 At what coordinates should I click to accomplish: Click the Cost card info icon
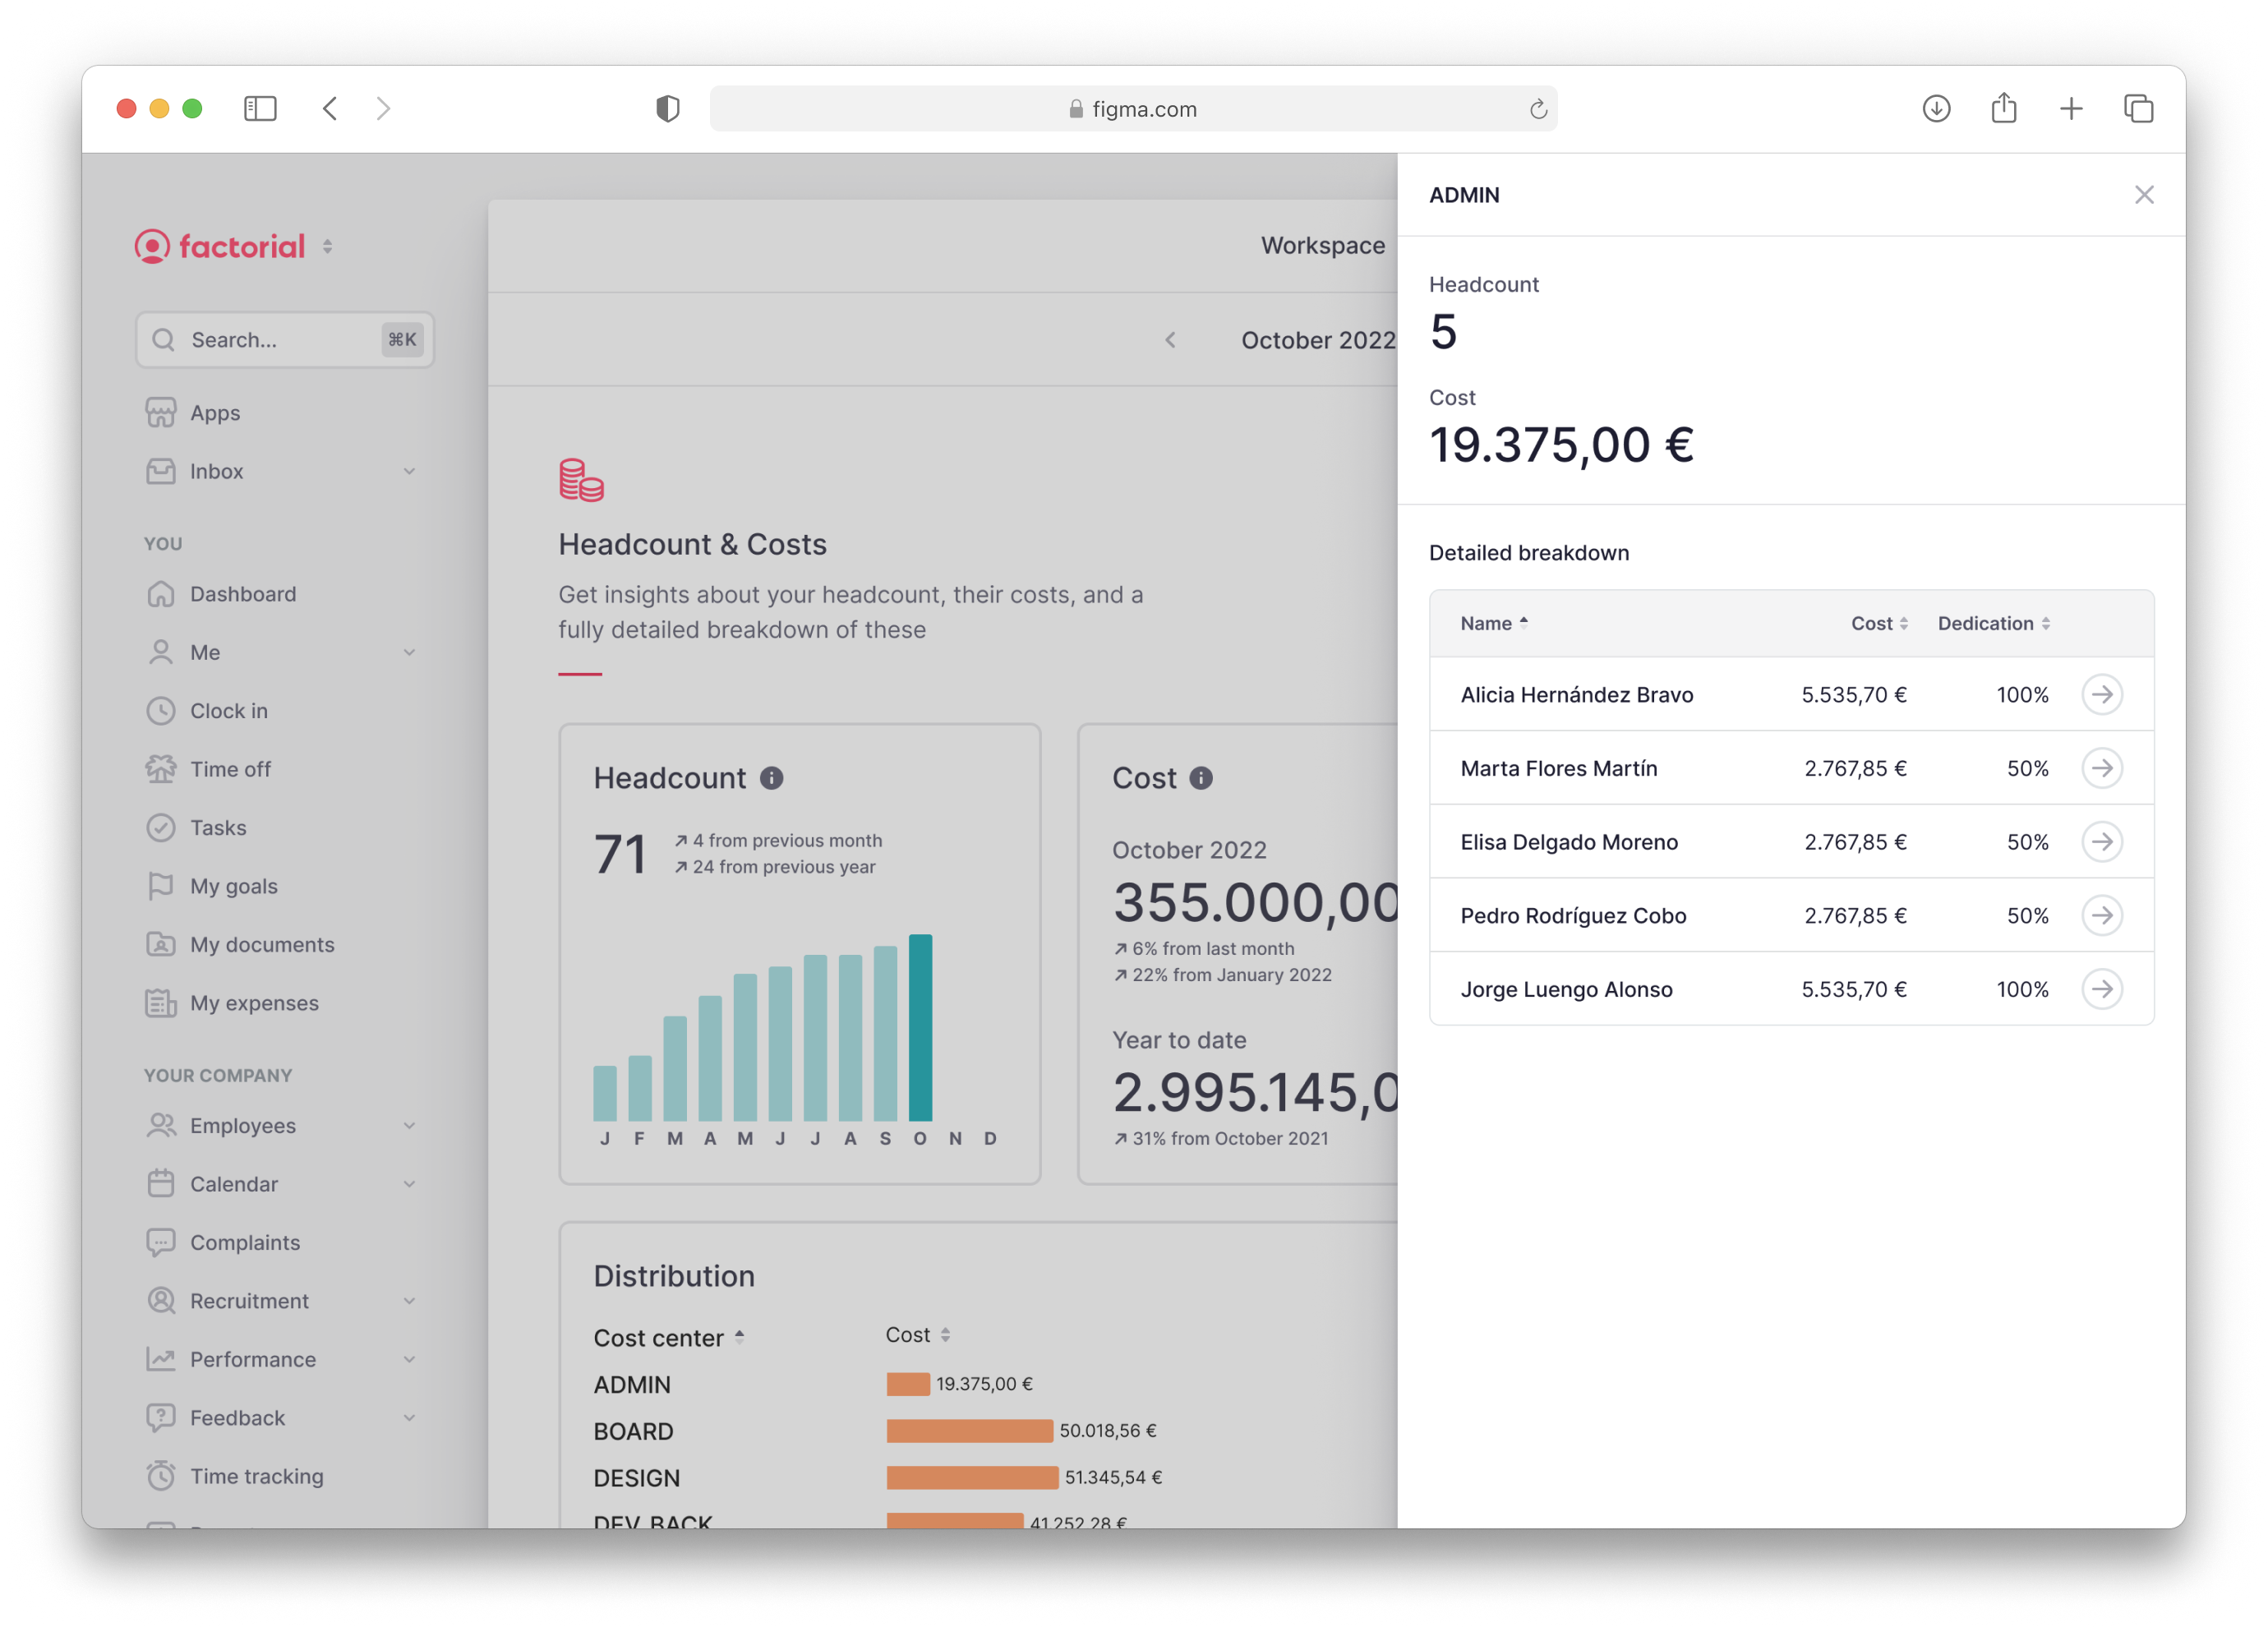[1200, 778]
